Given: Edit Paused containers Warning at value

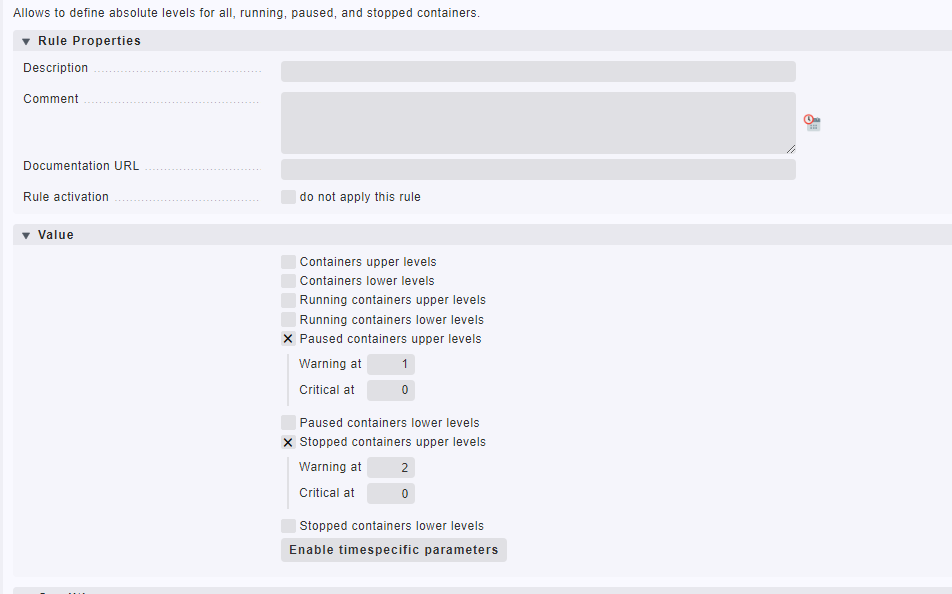Looking at the screenshot, I should point(391,365).
